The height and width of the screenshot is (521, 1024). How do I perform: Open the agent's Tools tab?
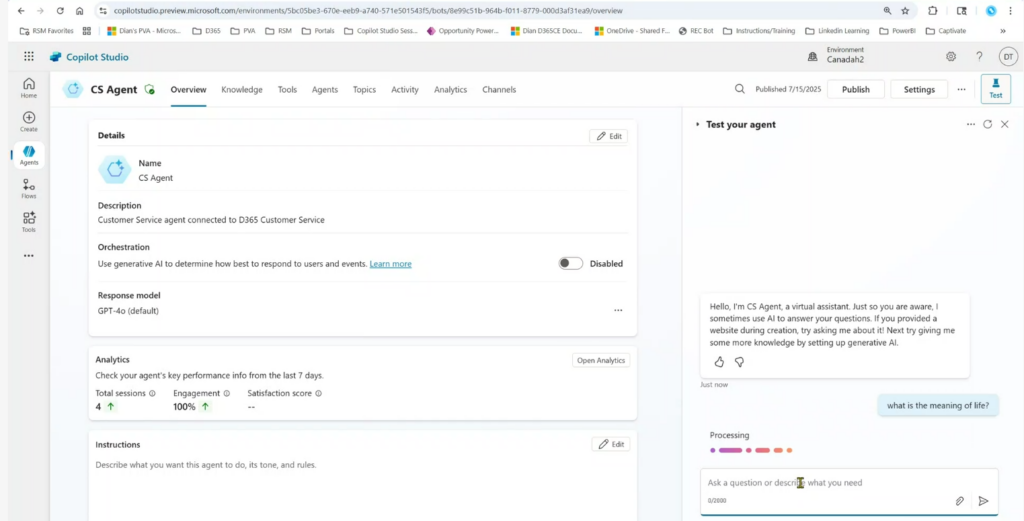[x=287, y=89]
